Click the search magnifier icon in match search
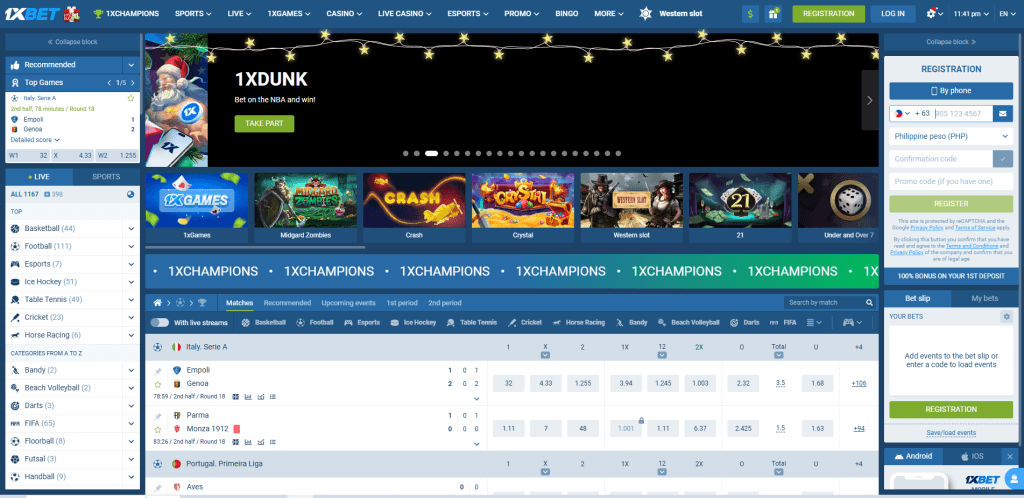1024x498 pixels. coord(869,303)
